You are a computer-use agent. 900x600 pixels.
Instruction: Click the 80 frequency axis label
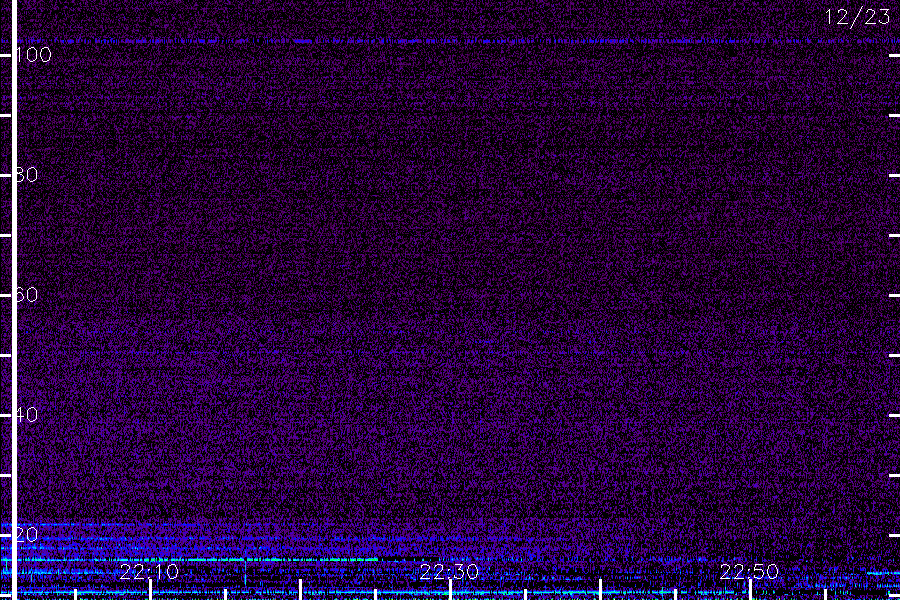point(26,175)
